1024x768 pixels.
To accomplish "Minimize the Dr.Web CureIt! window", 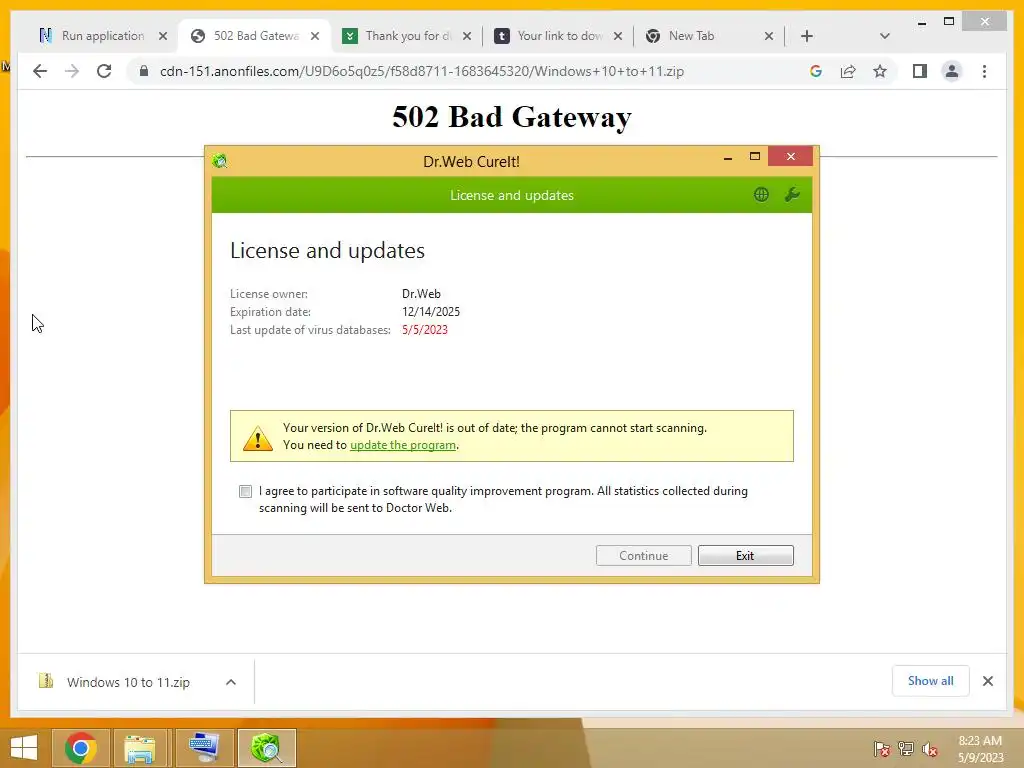I will [728, 157].
